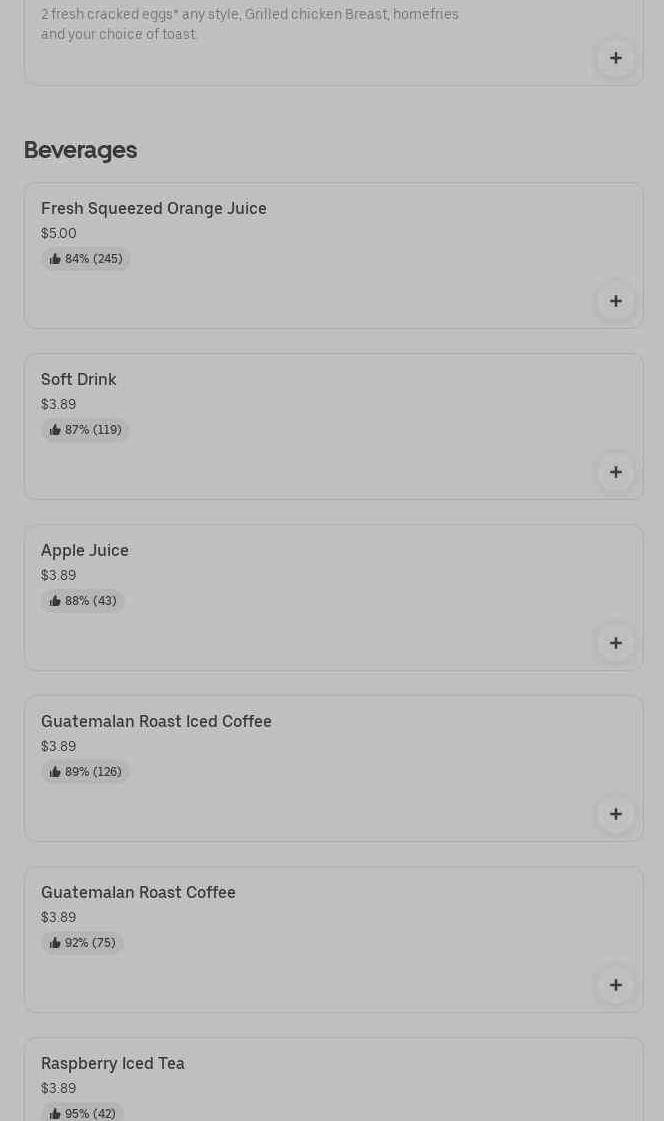This screenshot has width=664, height=1121.
Task: Click the 87% (119) thumbs-up rating
Action: [85, 430]
